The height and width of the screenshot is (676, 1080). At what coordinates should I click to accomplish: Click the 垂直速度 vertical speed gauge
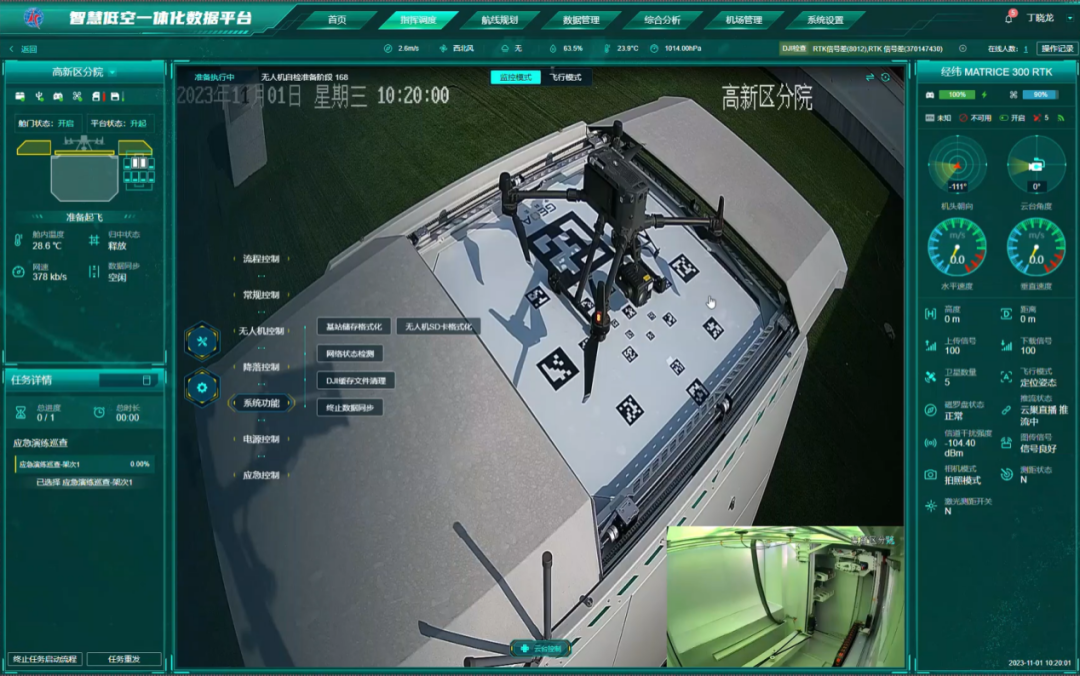(1036, 247)
